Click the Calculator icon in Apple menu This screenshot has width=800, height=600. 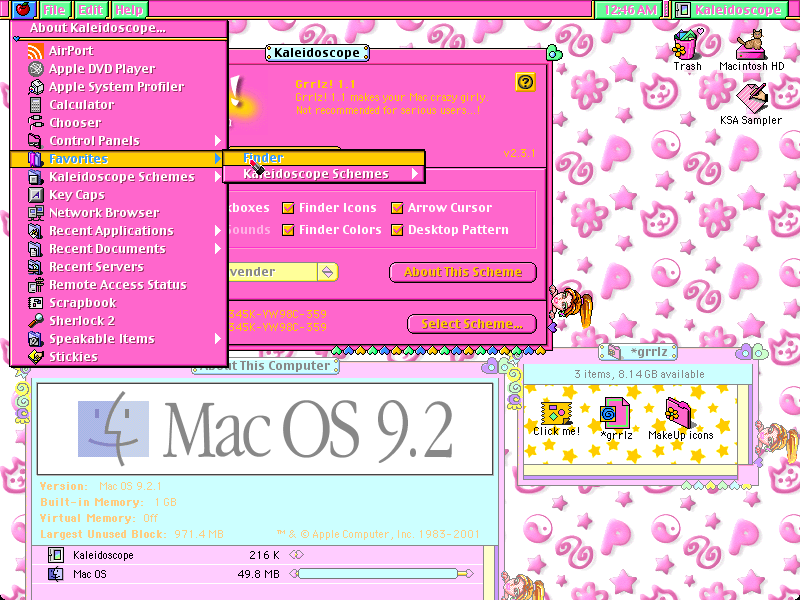[35, 105]
